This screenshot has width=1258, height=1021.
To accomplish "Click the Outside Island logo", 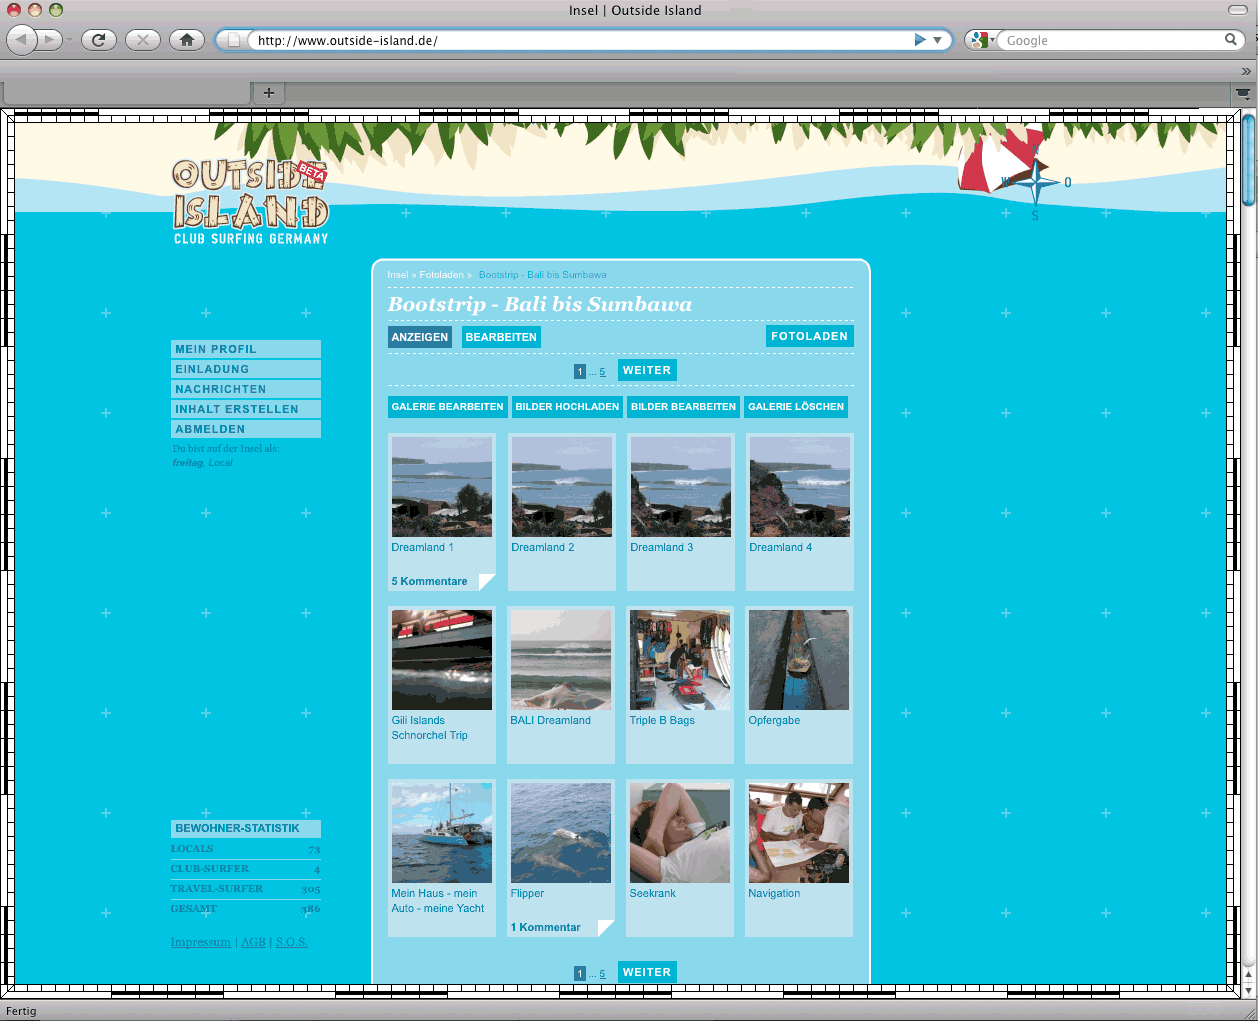I will coord(250,202).
